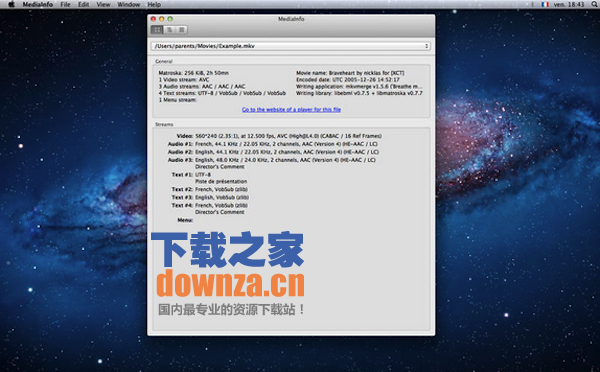Click the '4 Text streams: UTF-8' line

(222, 93)
